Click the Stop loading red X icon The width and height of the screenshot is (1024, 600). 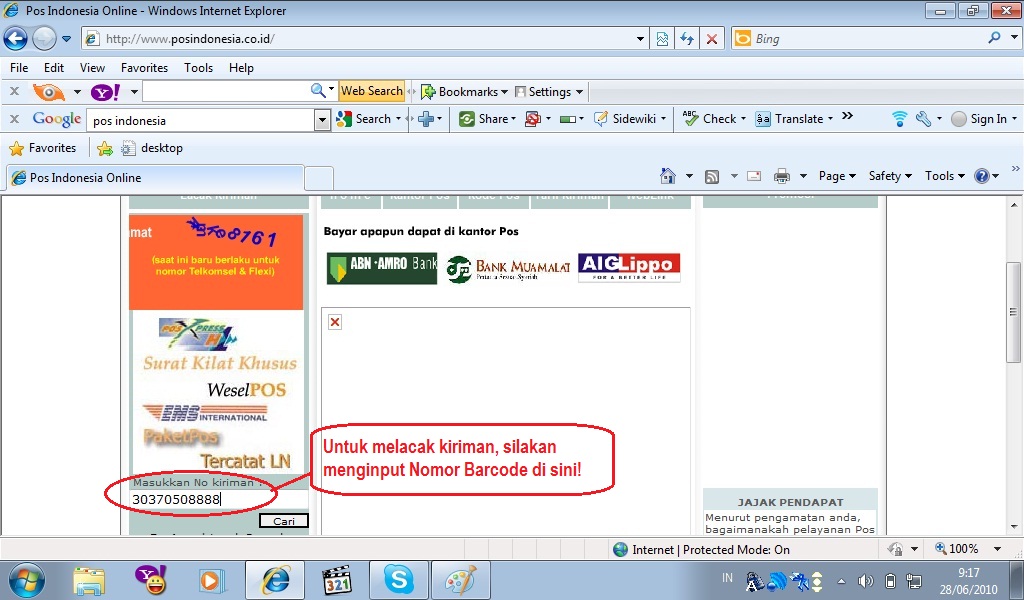pos(712,39)
